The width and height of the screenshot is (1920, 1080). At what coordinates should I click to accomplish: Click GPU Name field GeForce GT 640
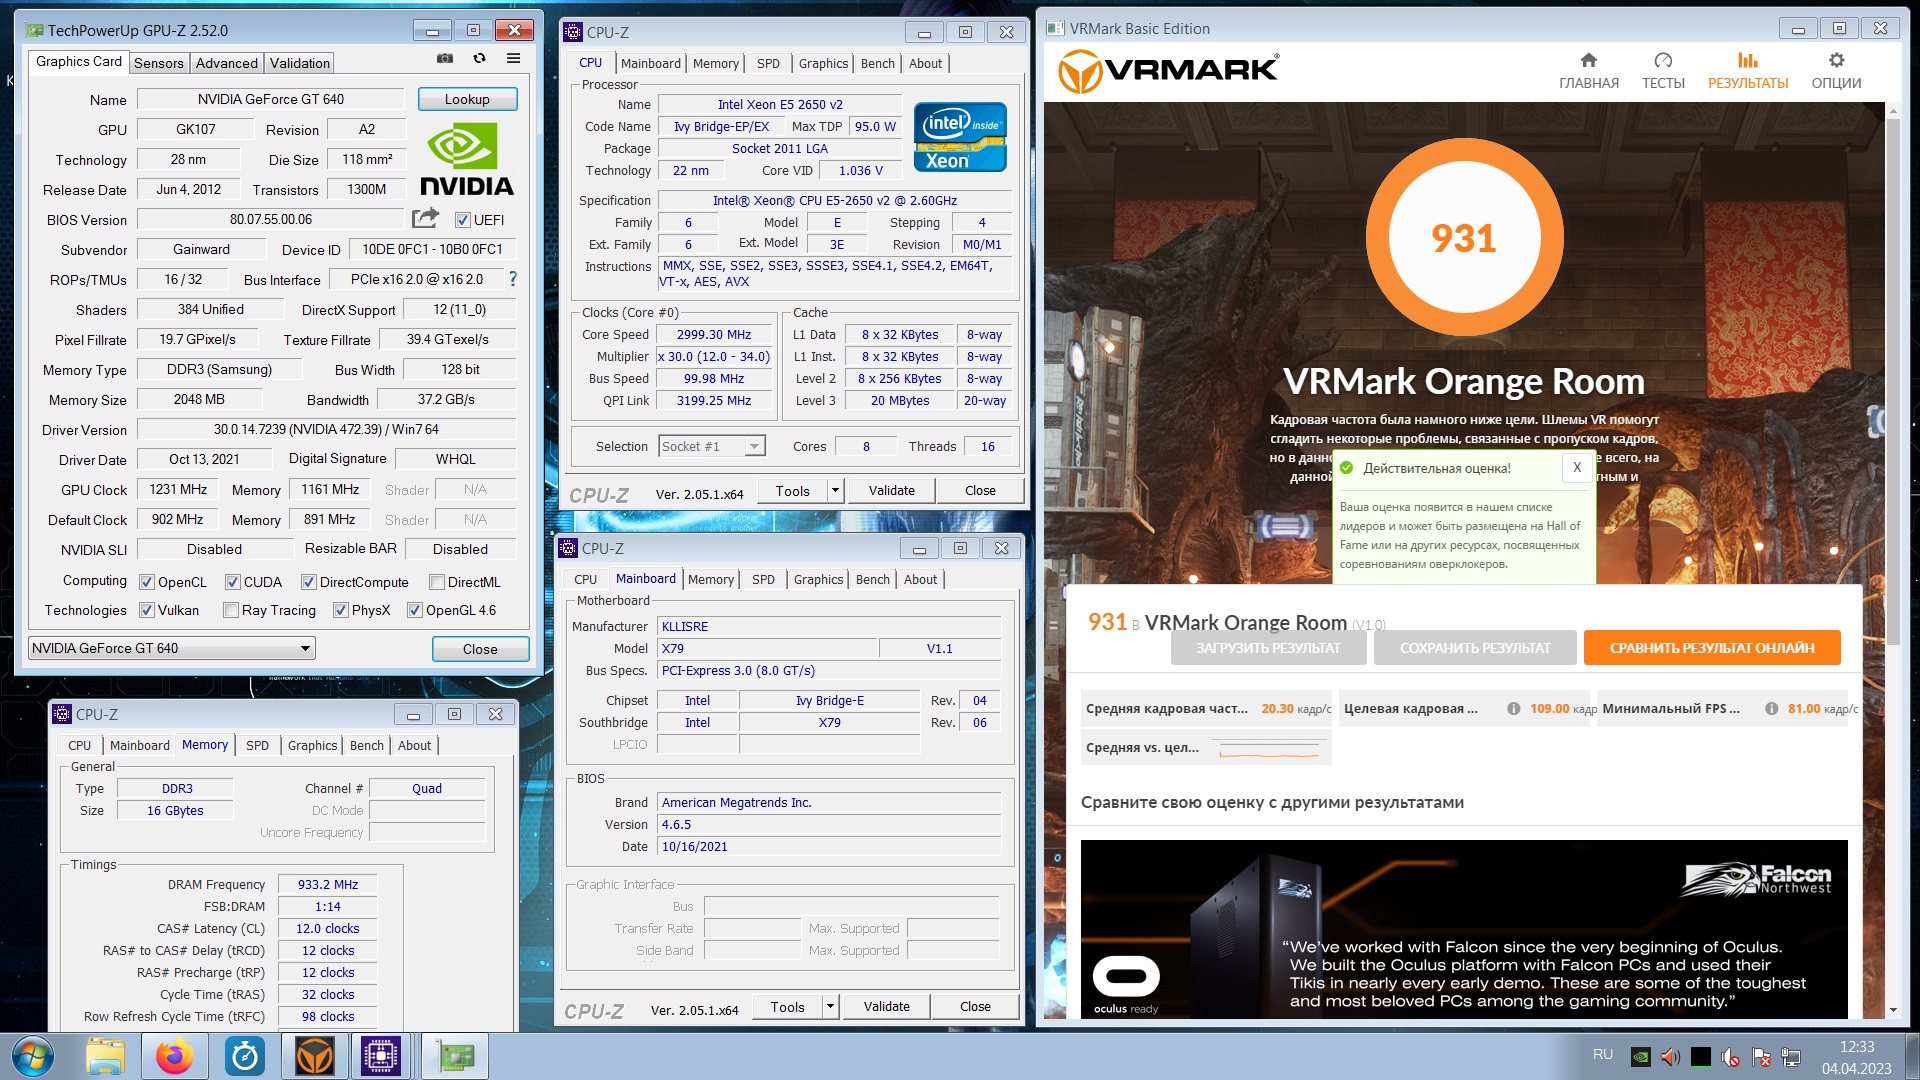point(270,99)
